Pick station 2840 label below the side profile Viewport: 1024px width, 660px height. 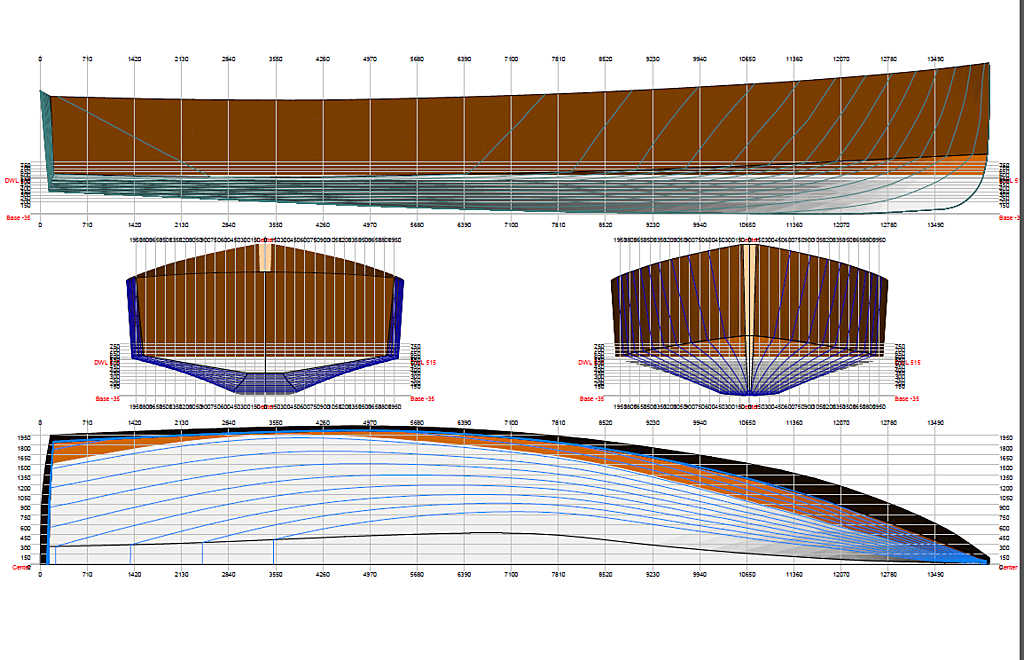229,225
